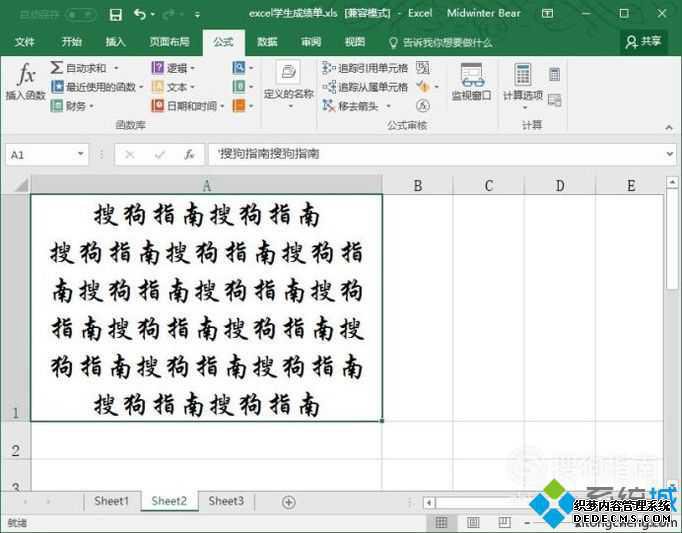The height and width of the screenshot is (533, 682).
Task: Switch to Sheet3 tab
Action: (x=226, y=501)
